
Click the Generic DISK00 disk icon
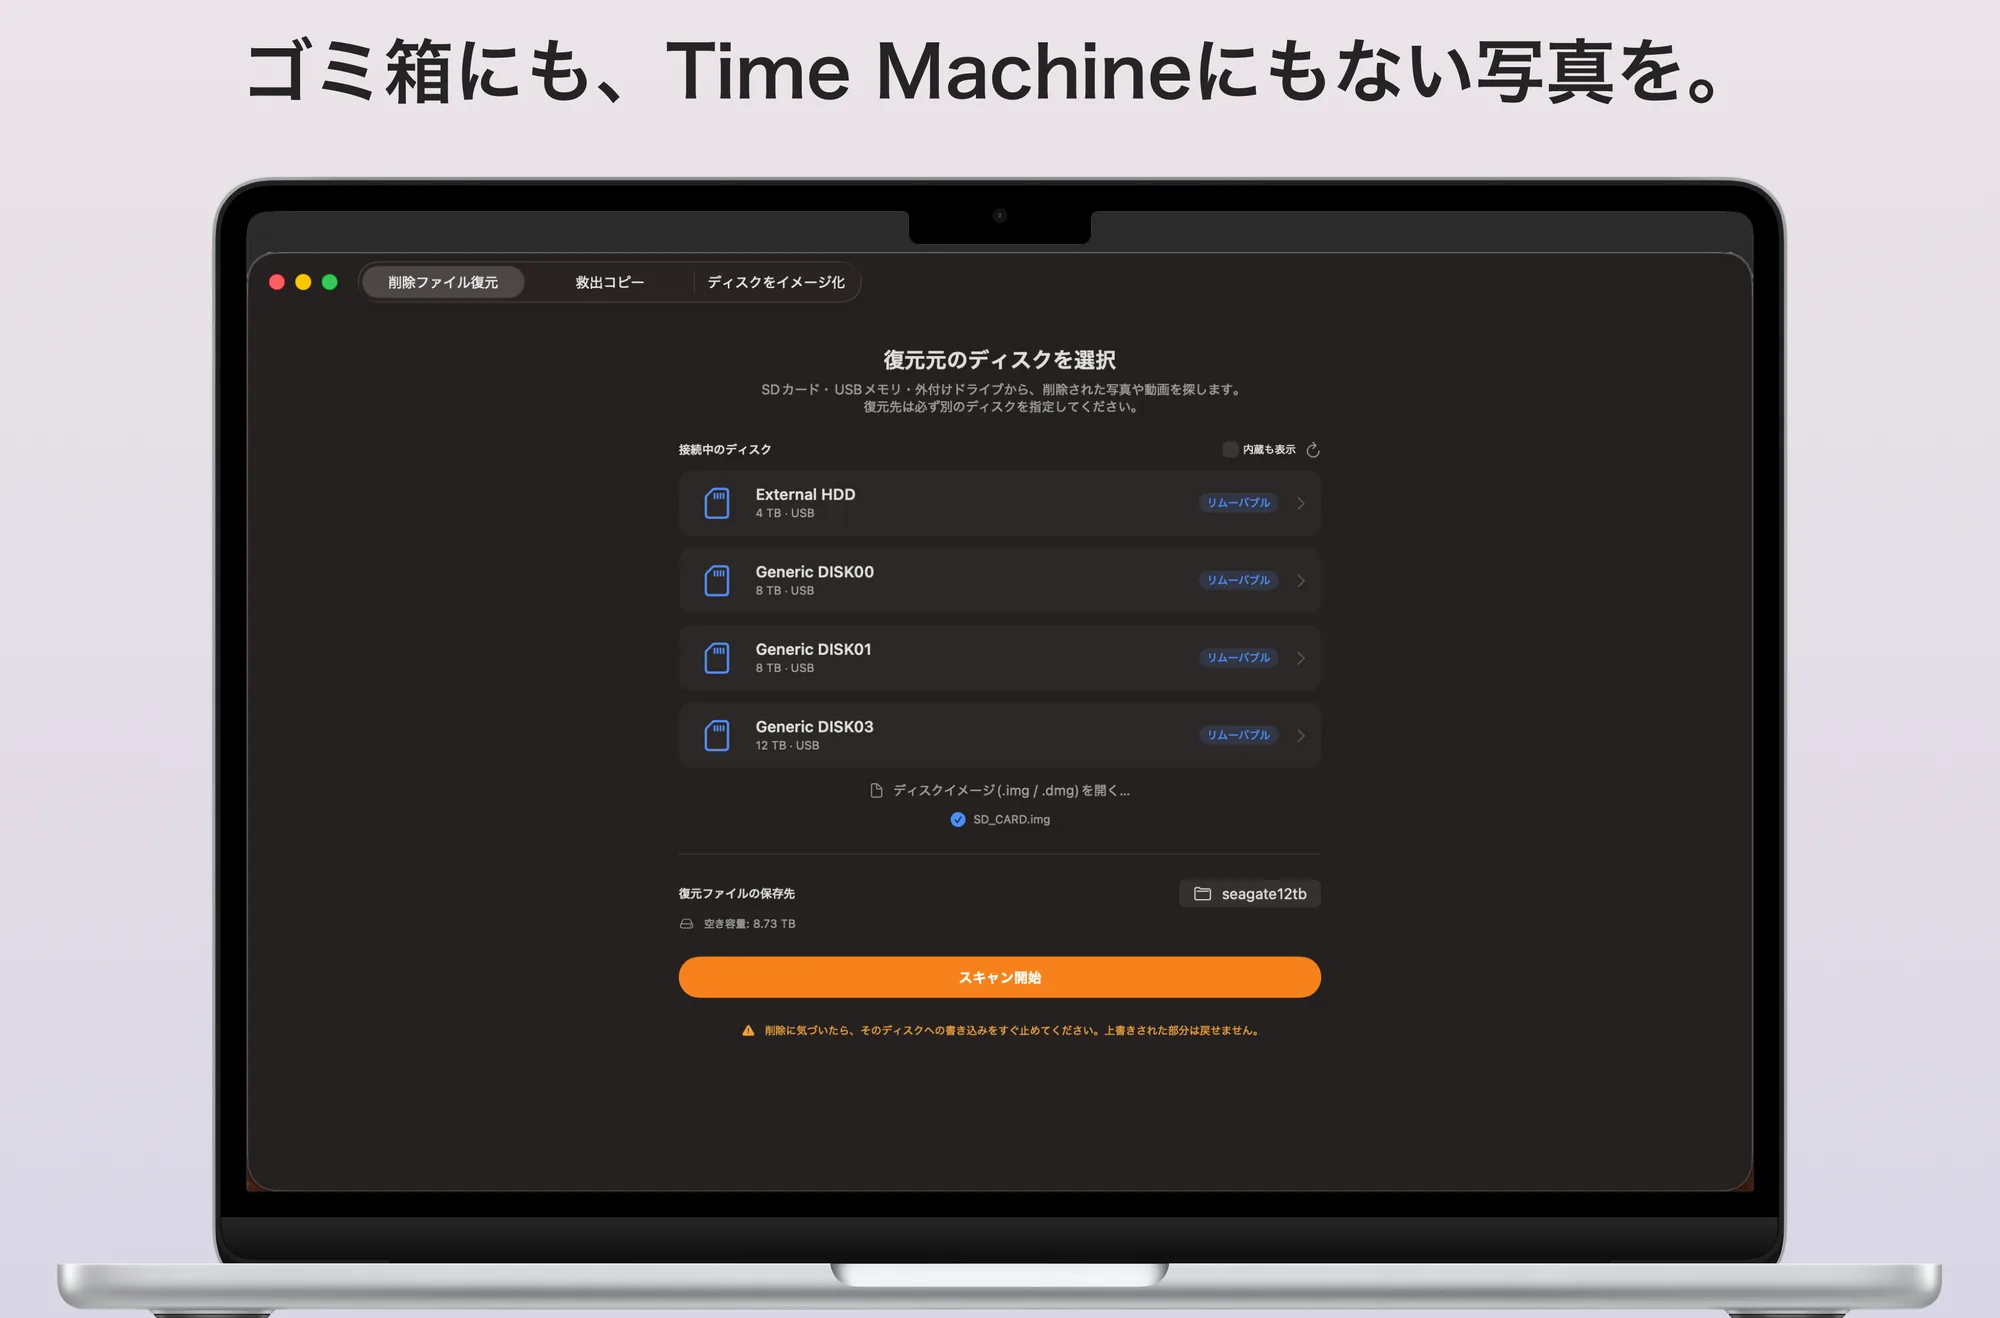point(717,580)
